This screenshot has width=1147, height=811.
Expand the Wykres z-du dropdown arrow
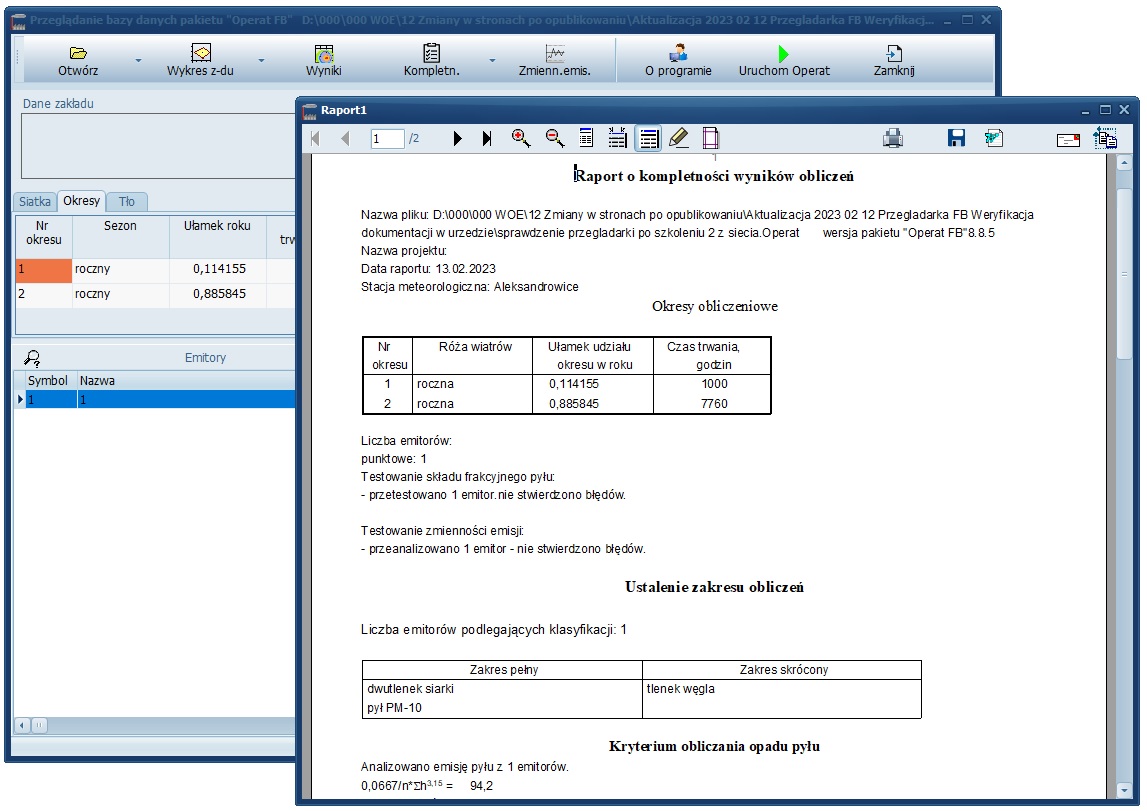[x=261, y=61]
